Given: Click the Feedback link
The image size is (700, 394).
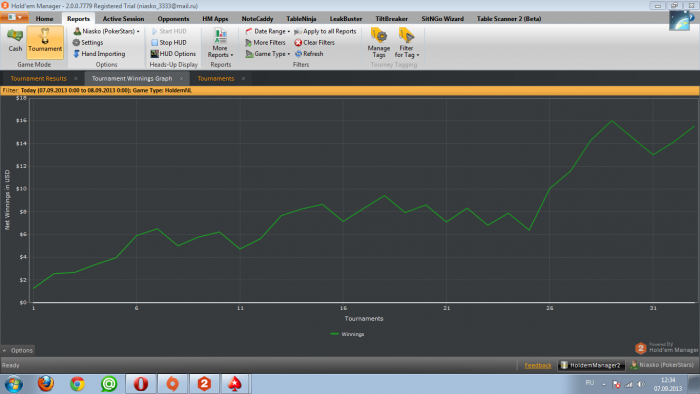Looking at the screenshot, I should (x=538, y=365).
